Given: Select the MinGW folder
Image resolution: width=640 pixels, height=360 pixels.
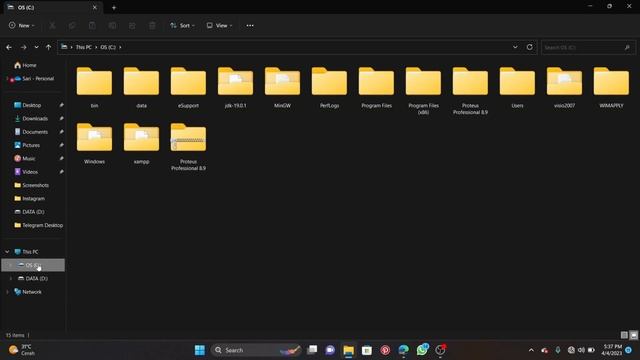Looking at the screenshot, I should point(282,87).
